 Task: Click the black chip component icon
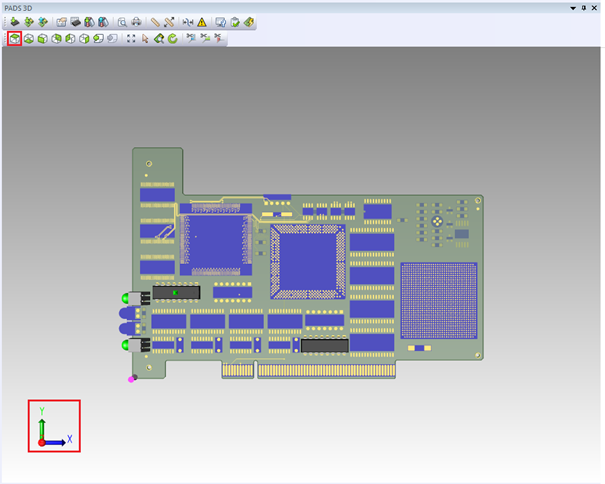click(76, 22)
